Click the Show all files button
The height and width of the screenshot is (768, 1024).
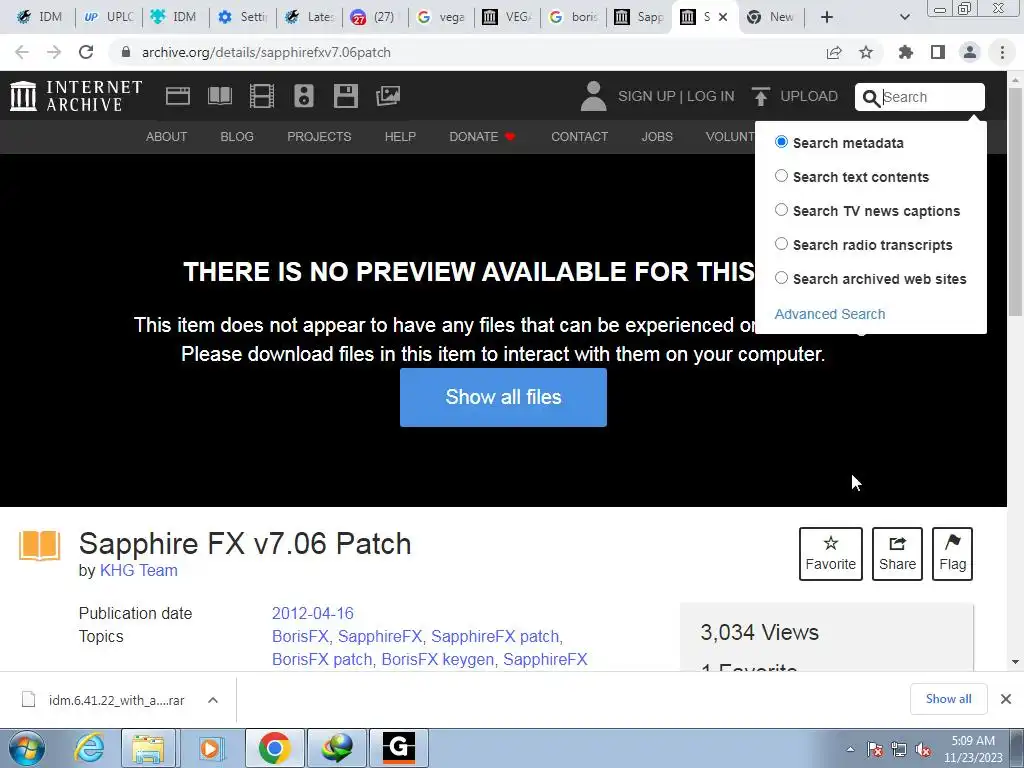(504, 397)
